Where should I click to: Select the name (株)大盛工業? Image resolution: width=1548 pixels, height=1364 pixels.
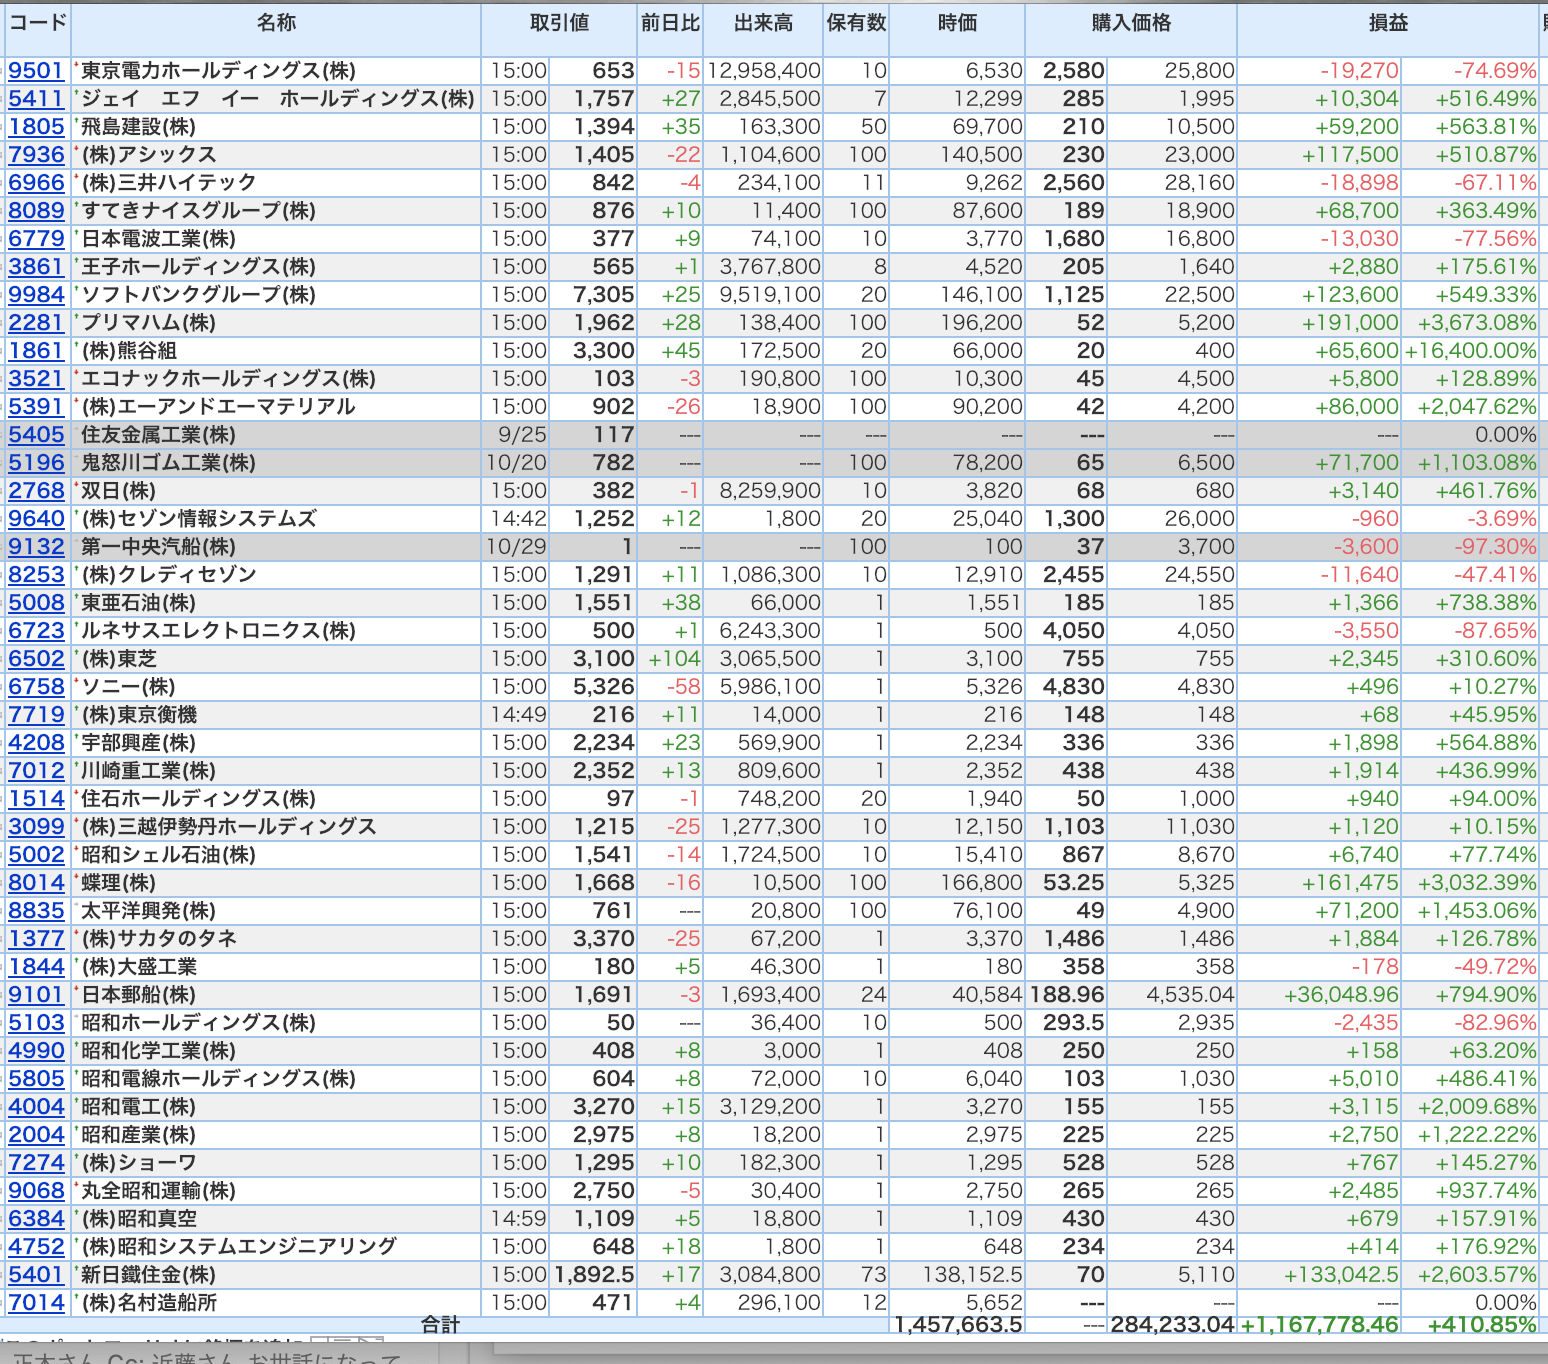pyautogui.click(x=138, y=967)
